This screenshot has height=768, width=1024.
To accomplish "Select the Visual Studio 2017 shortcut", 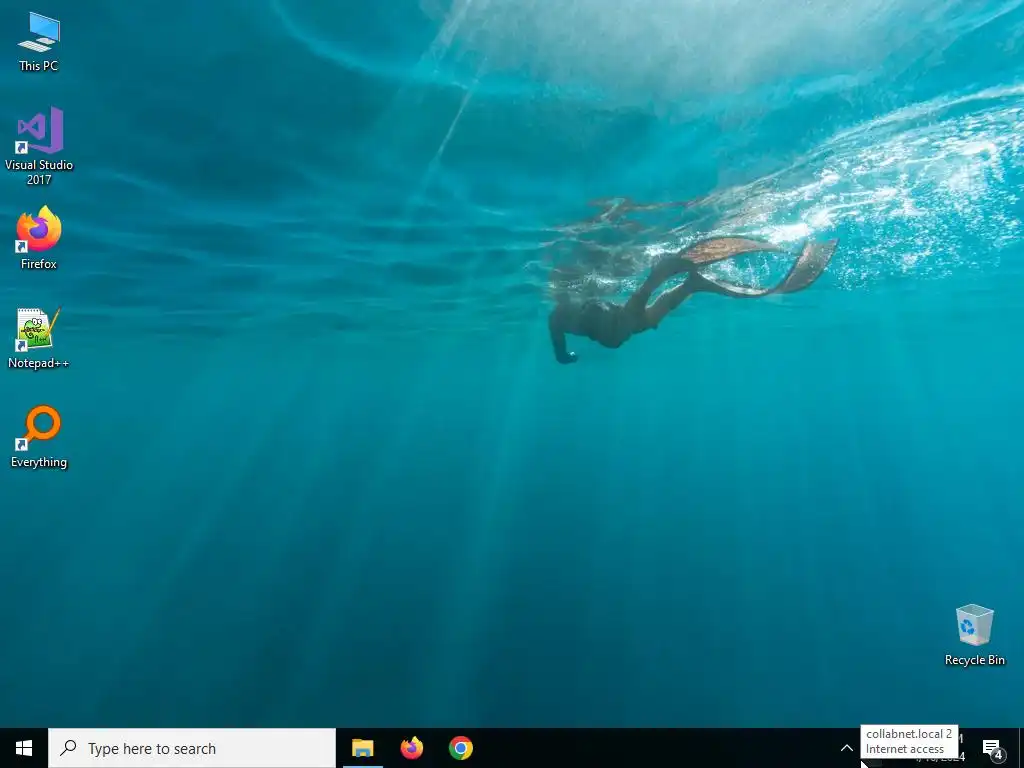I will pyautogui.click(x=39, y=146).
